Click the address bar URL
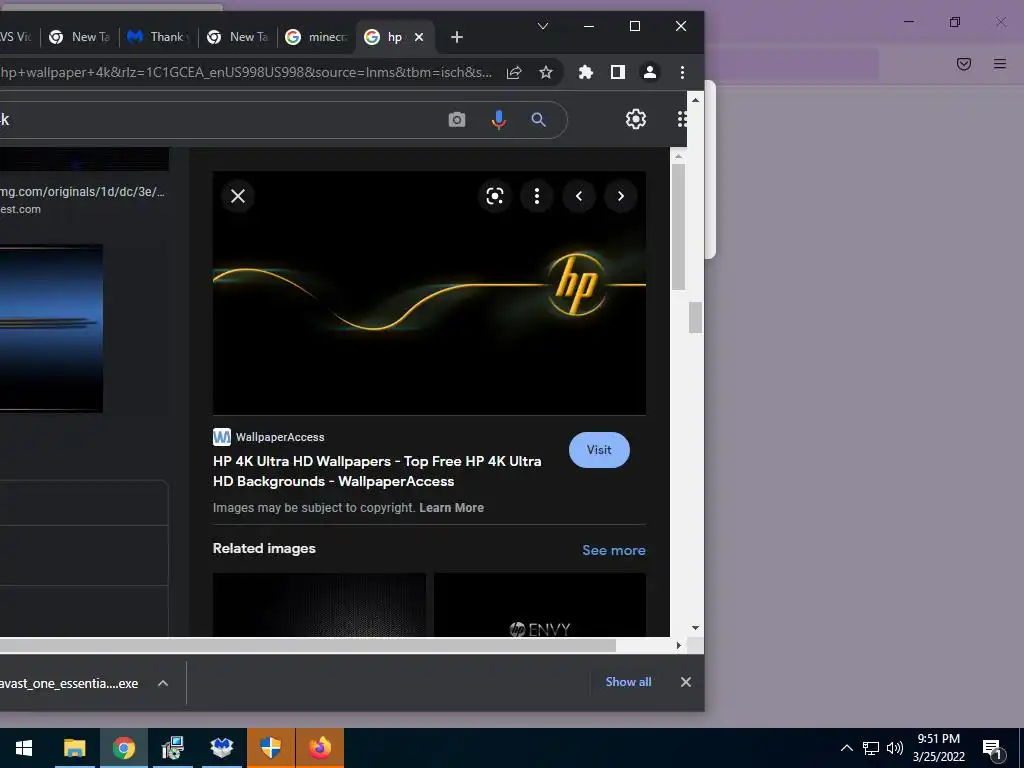Viewport: 1024px width, 768px height. click(246, 72)
